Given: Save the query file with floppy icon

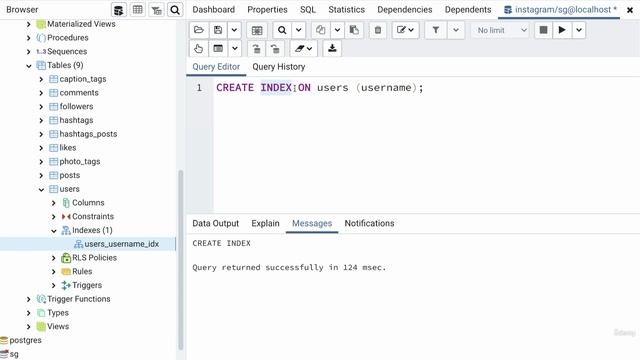Looking at the screenshot, I should pos(218,30).
